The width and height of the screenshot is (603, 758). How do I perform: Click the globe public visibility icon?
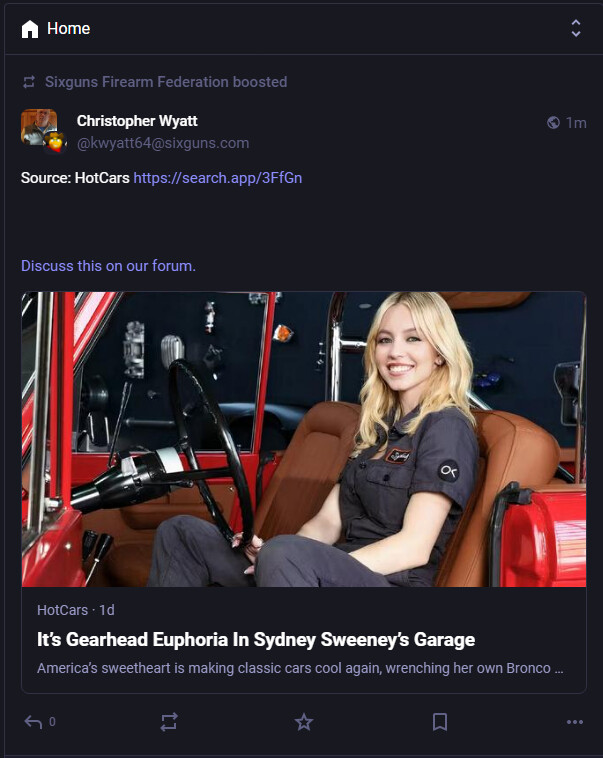click(x=553, y=123)
